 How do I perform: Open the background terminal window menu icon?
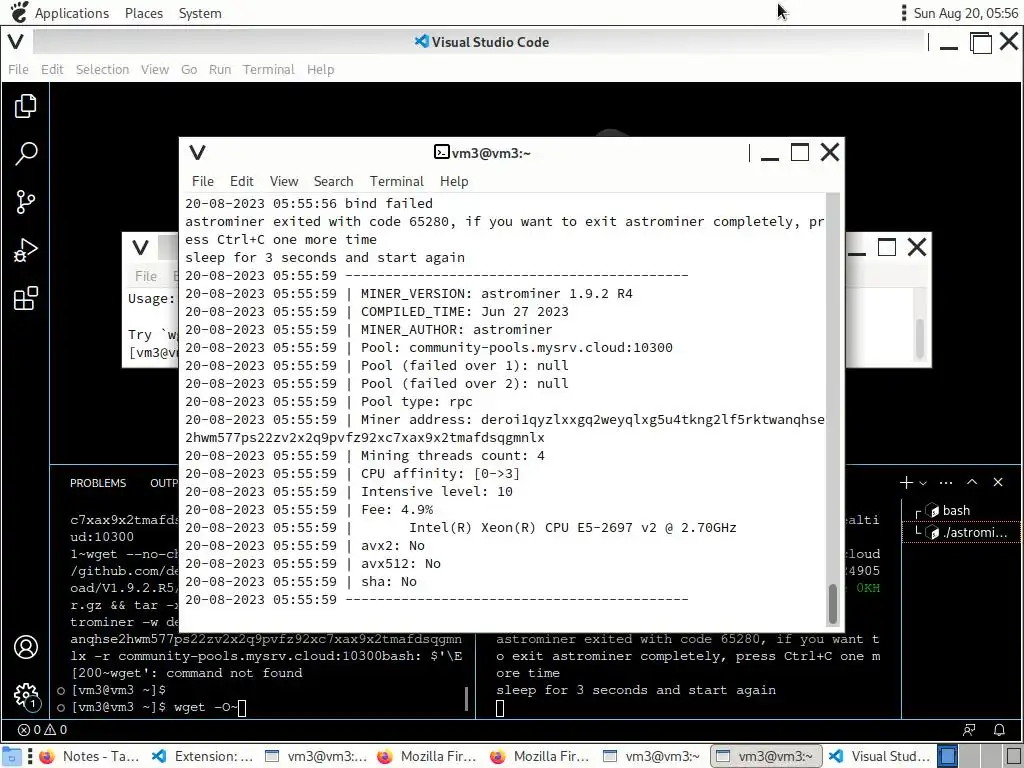[140, 248]
